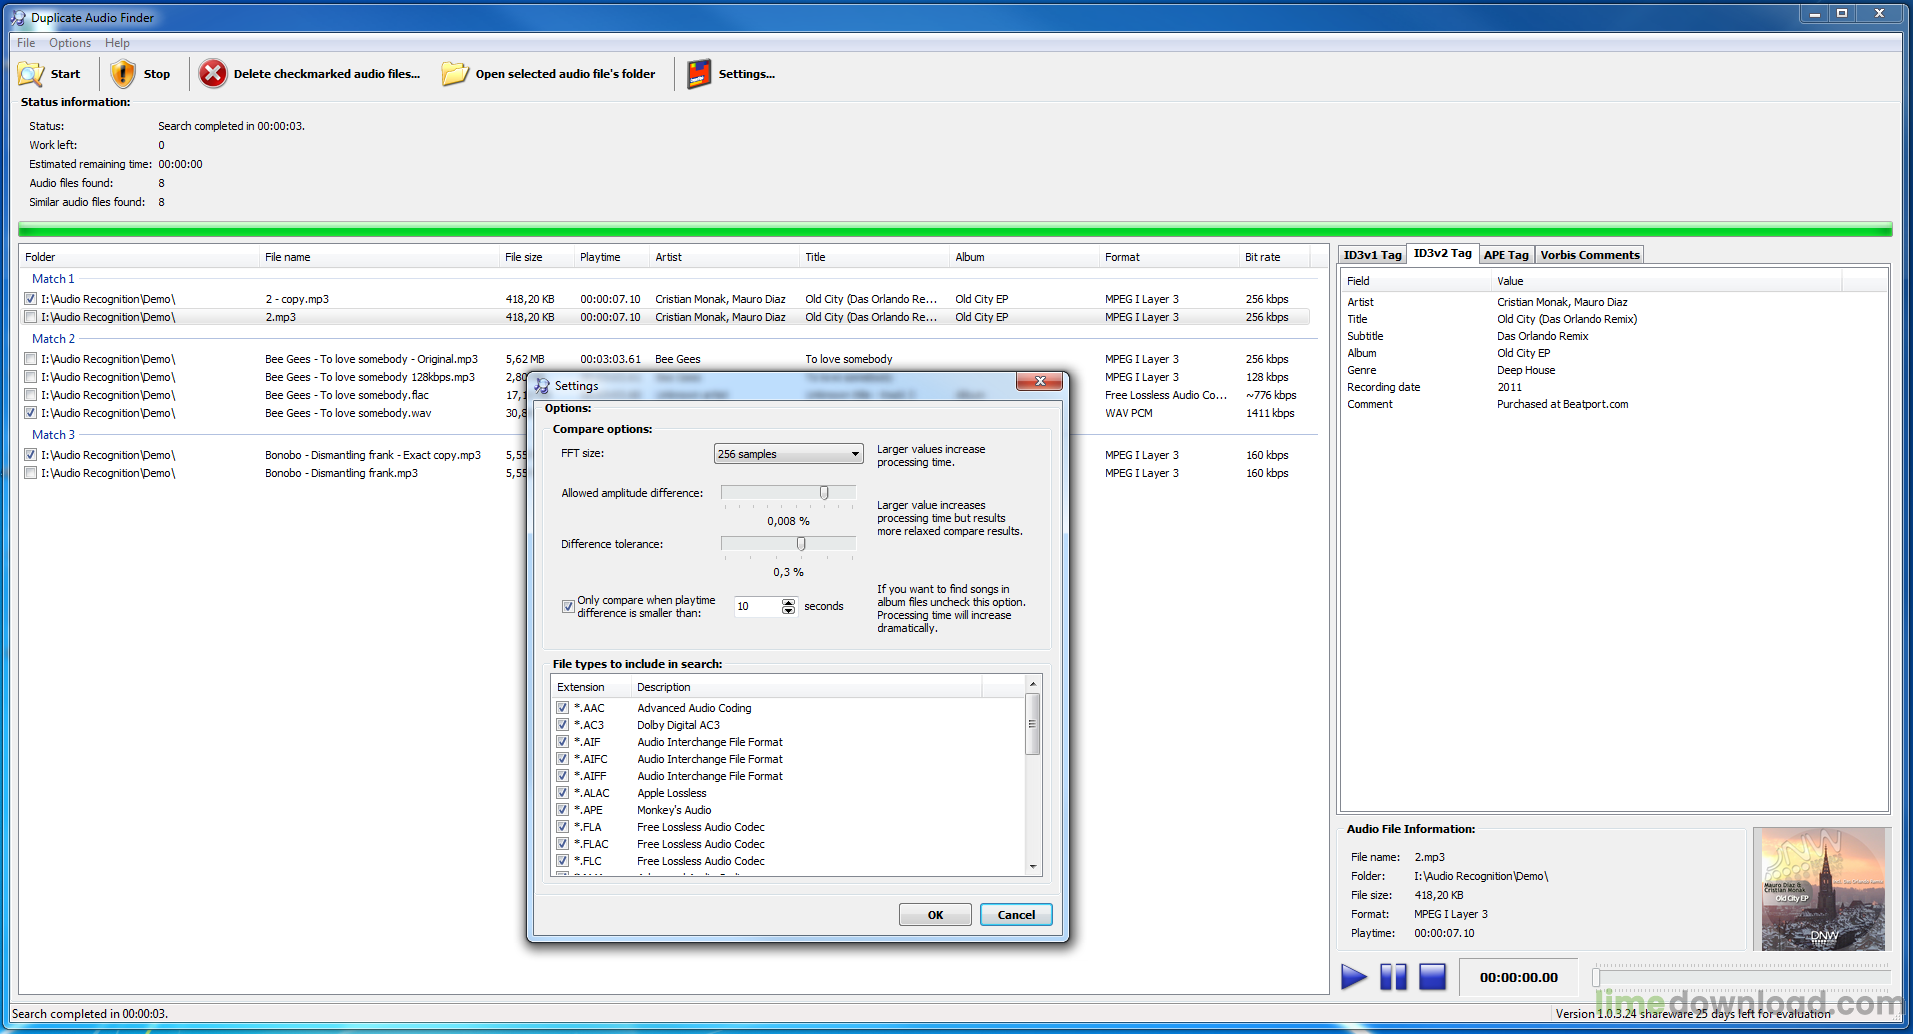The width and height of the screenshot is (1913, 1034).
Task: Open the FFT size dropdown
Action: click(x=788, y=454)
